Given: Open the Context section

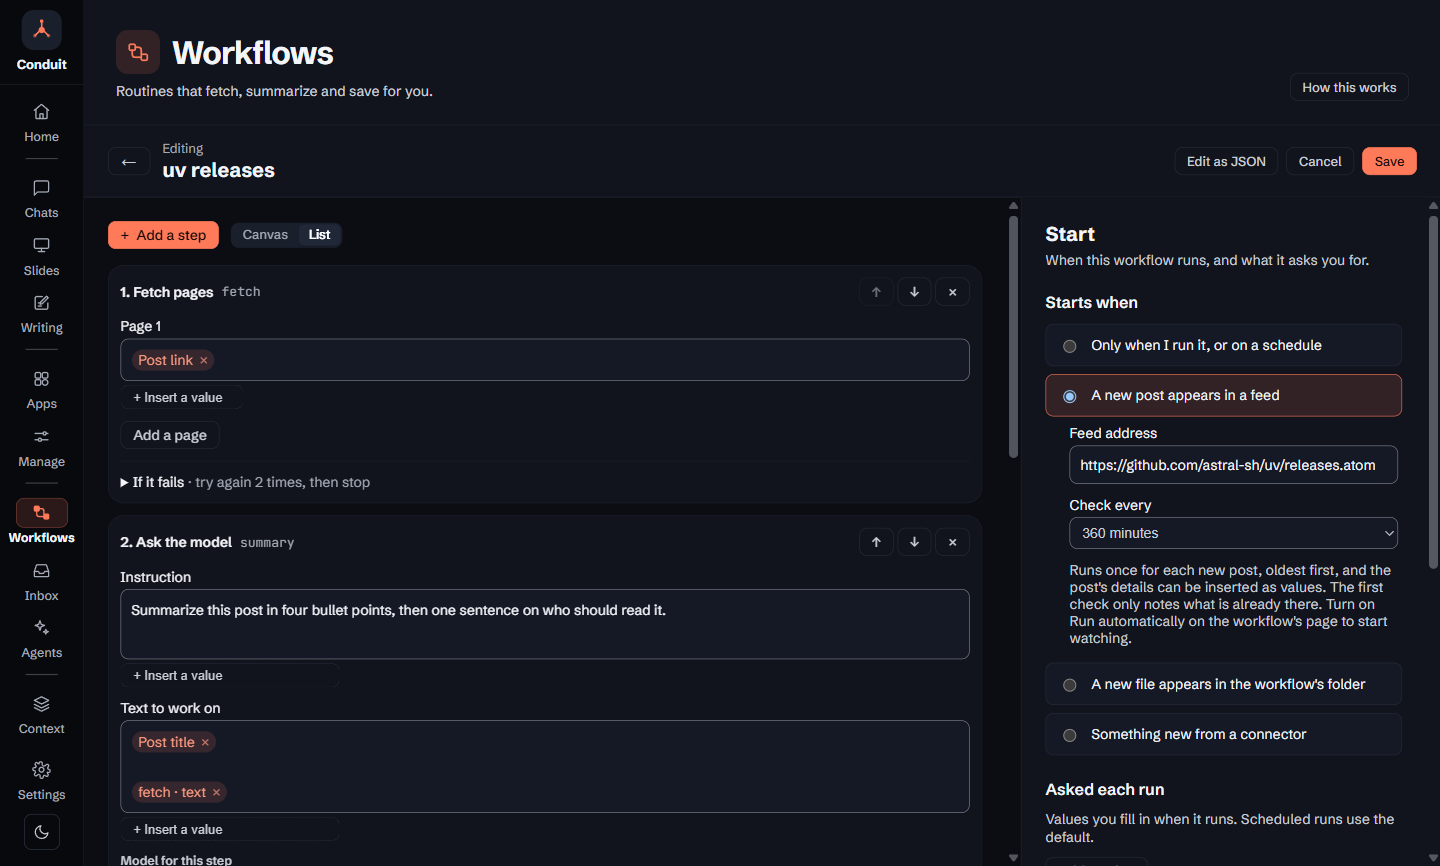Looking at the screenshot, I should (41, 715).
